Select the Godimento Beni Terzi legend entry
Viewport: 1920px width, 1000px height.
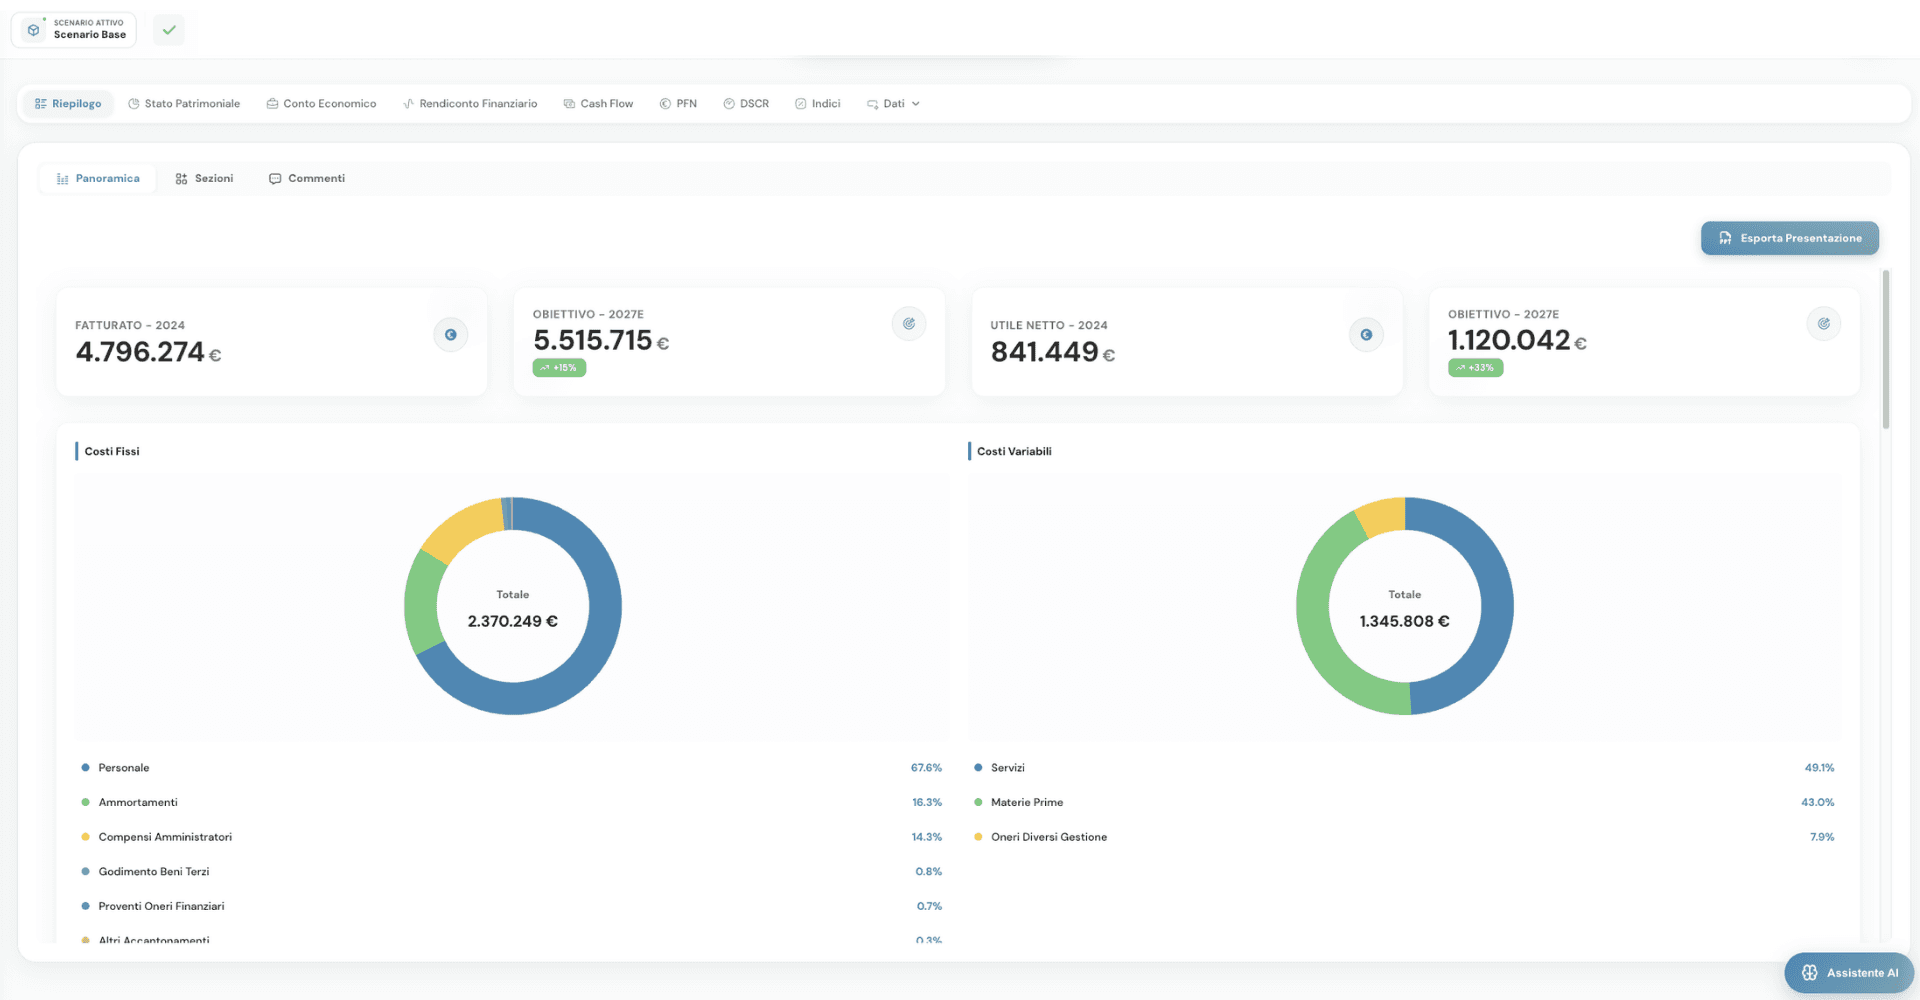511,872
